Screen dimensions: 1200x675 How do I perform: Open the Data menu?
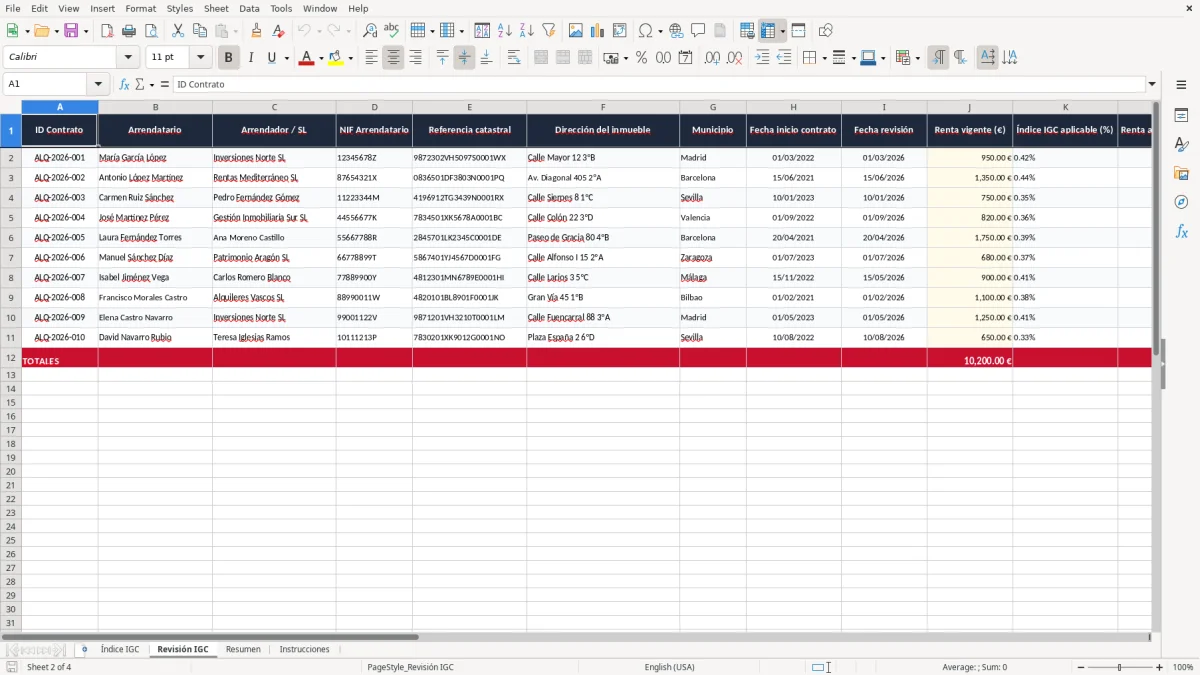pos(249,8)
